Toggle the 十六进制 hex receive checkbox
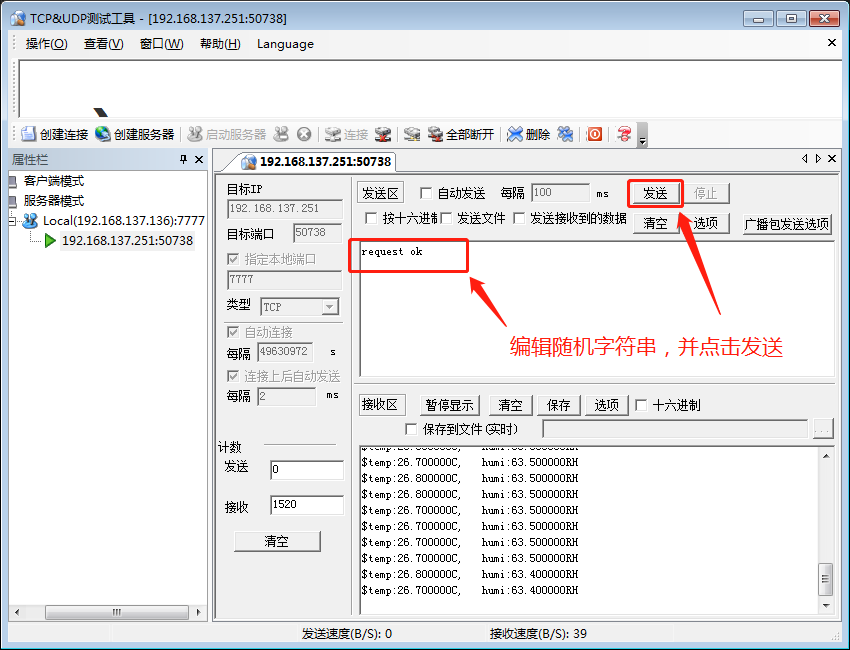The image size is (850, 650). 641,405
